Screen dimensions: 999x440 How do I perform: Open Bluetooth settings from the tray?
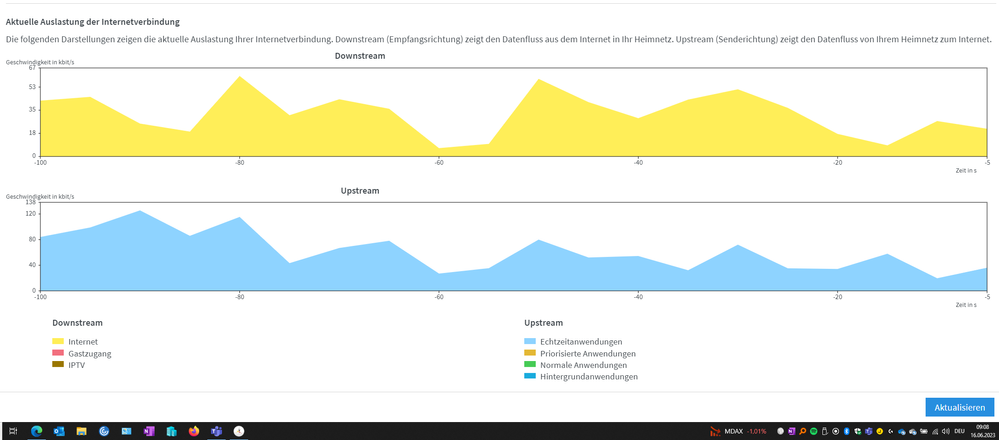pos(847,431)
